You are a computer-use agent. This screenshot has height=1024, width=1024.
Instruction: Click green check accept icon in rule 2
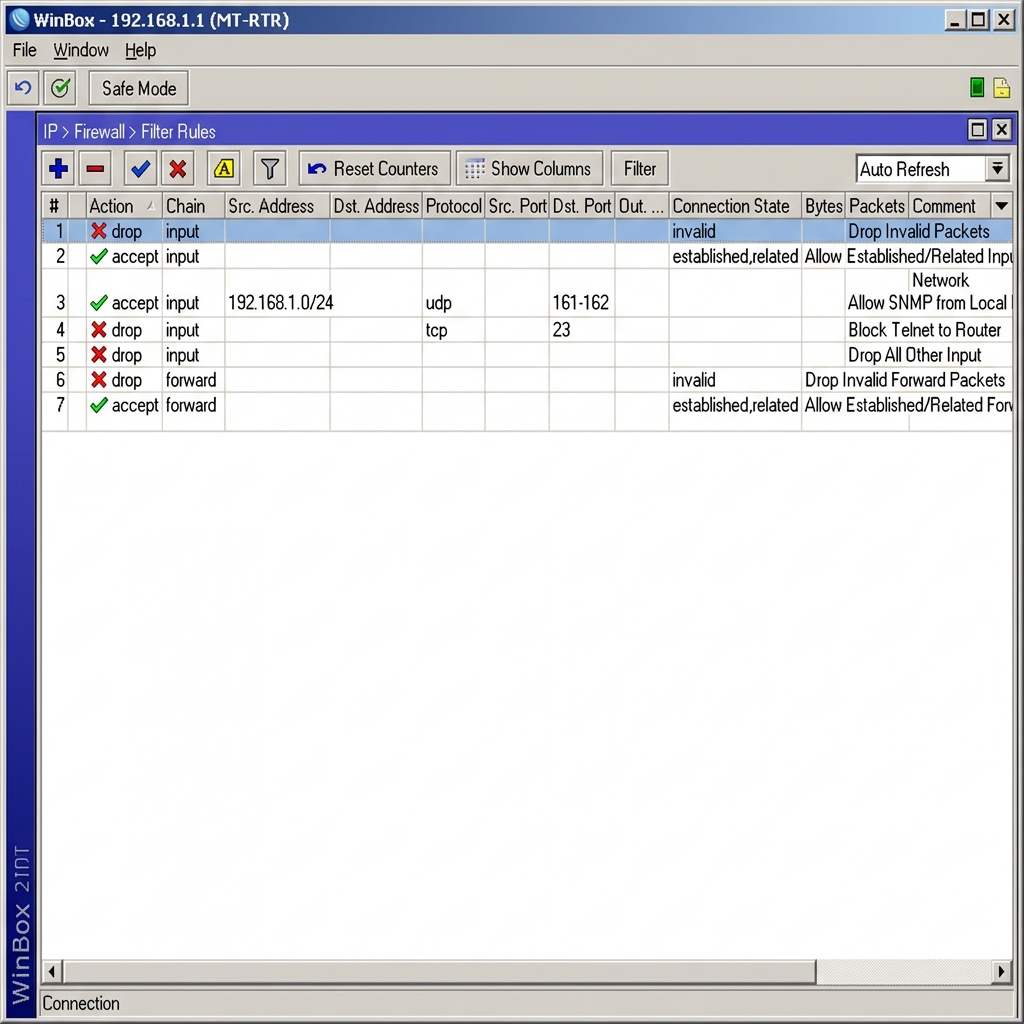point(99,257)
